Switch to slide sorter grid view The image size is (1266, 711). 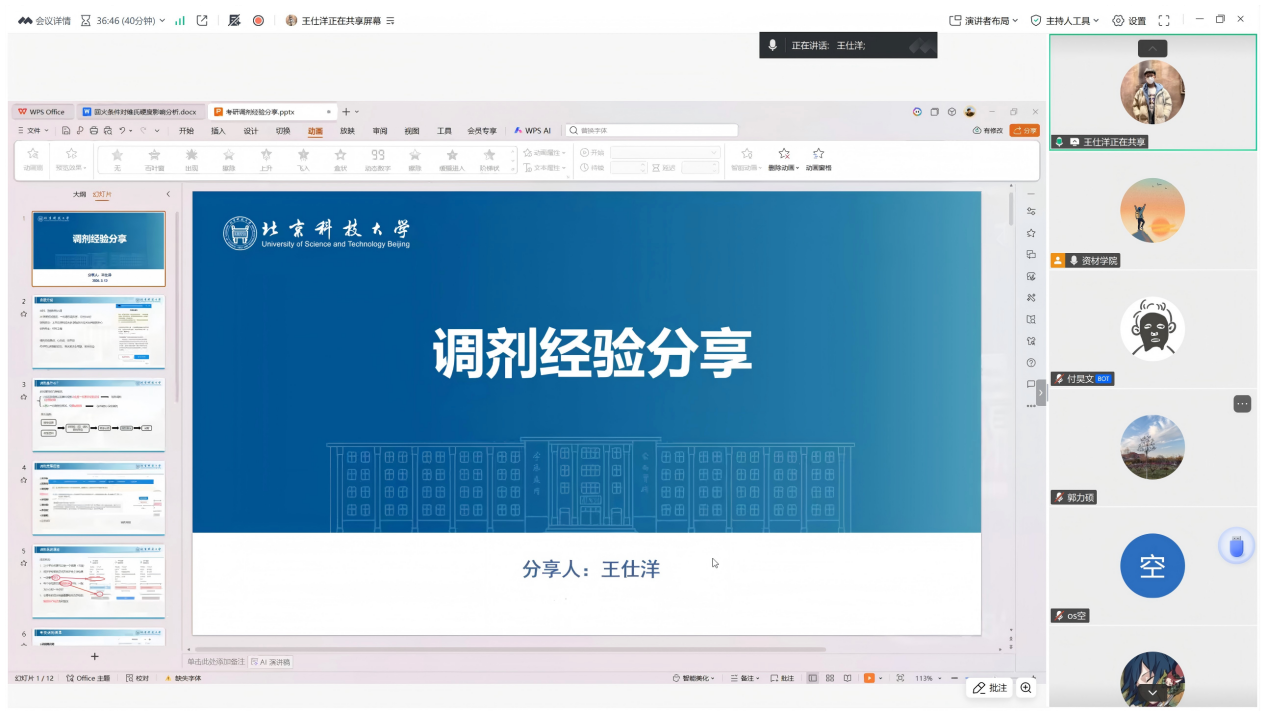[829, 678]
